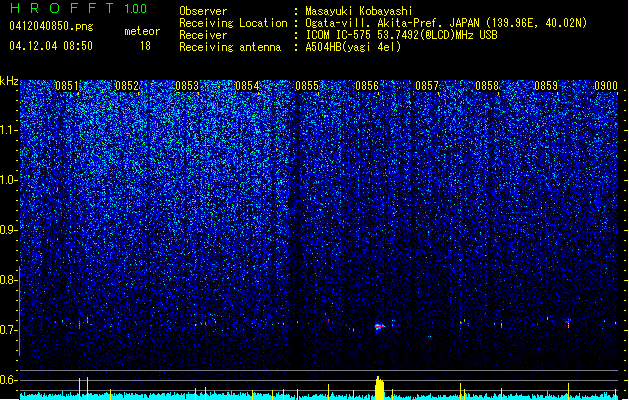
Task: Click the 0855 time marker
Action: 307,86
